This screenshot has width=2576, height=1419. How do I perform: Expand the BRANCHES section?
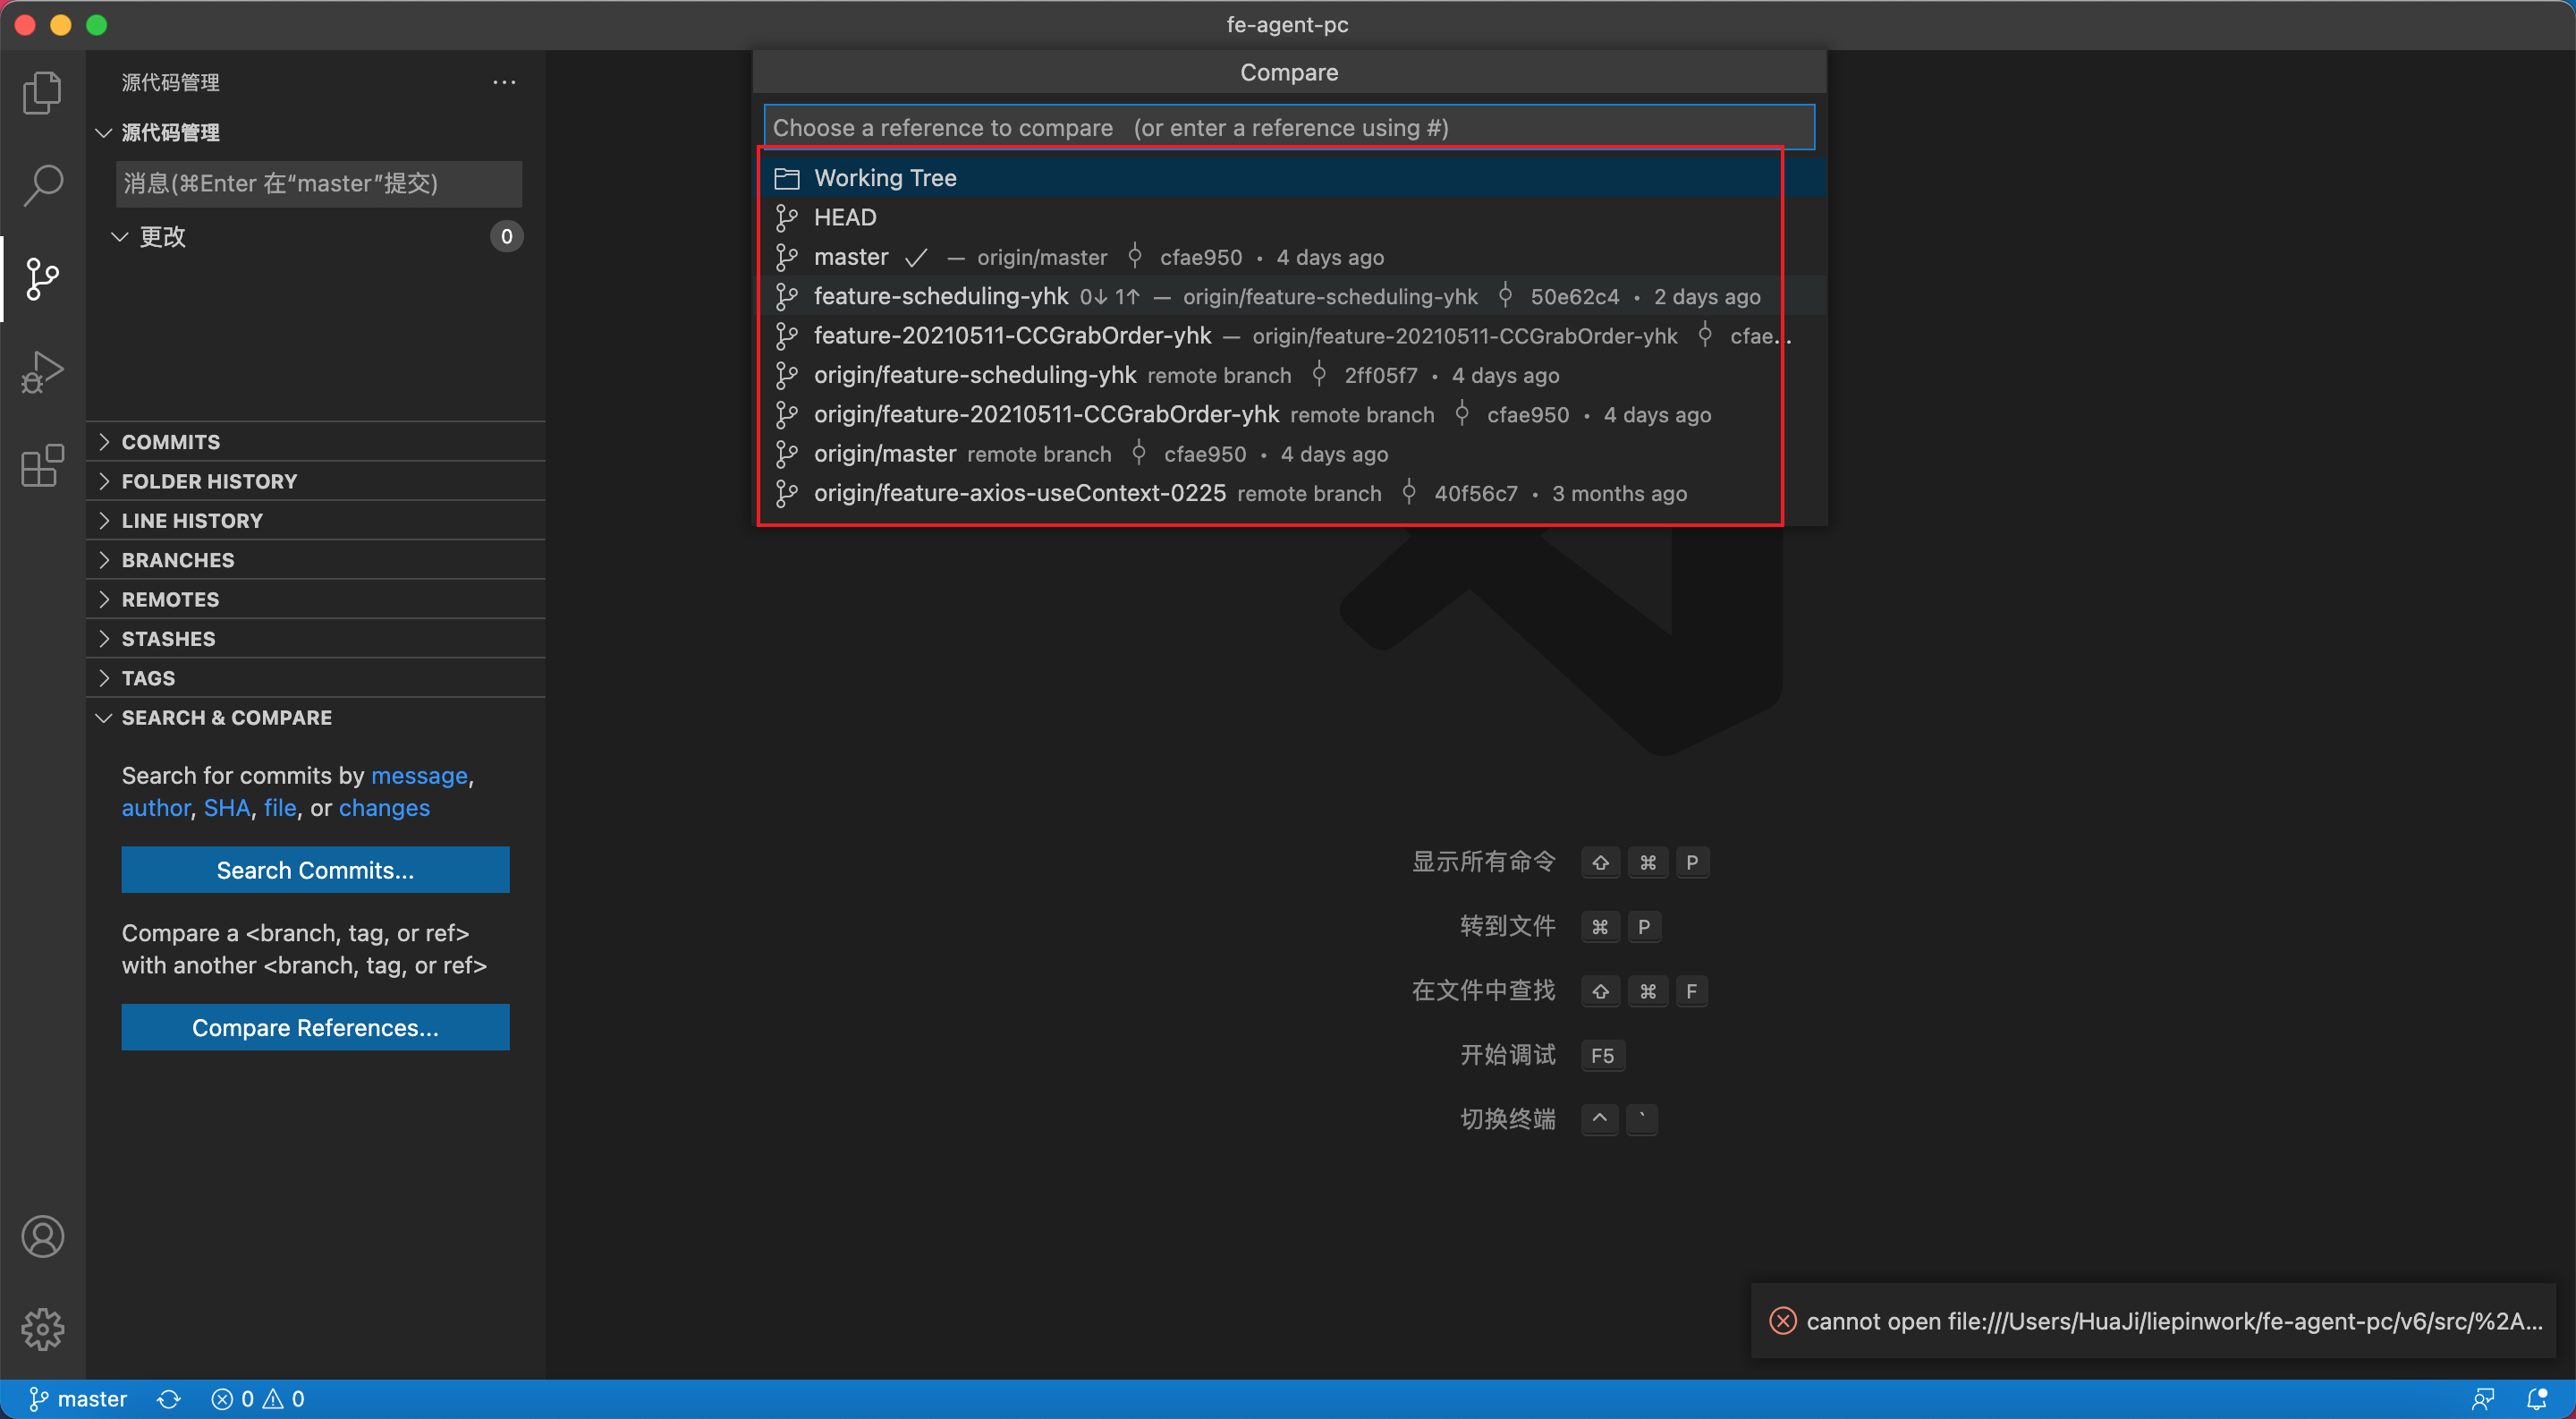178,560
